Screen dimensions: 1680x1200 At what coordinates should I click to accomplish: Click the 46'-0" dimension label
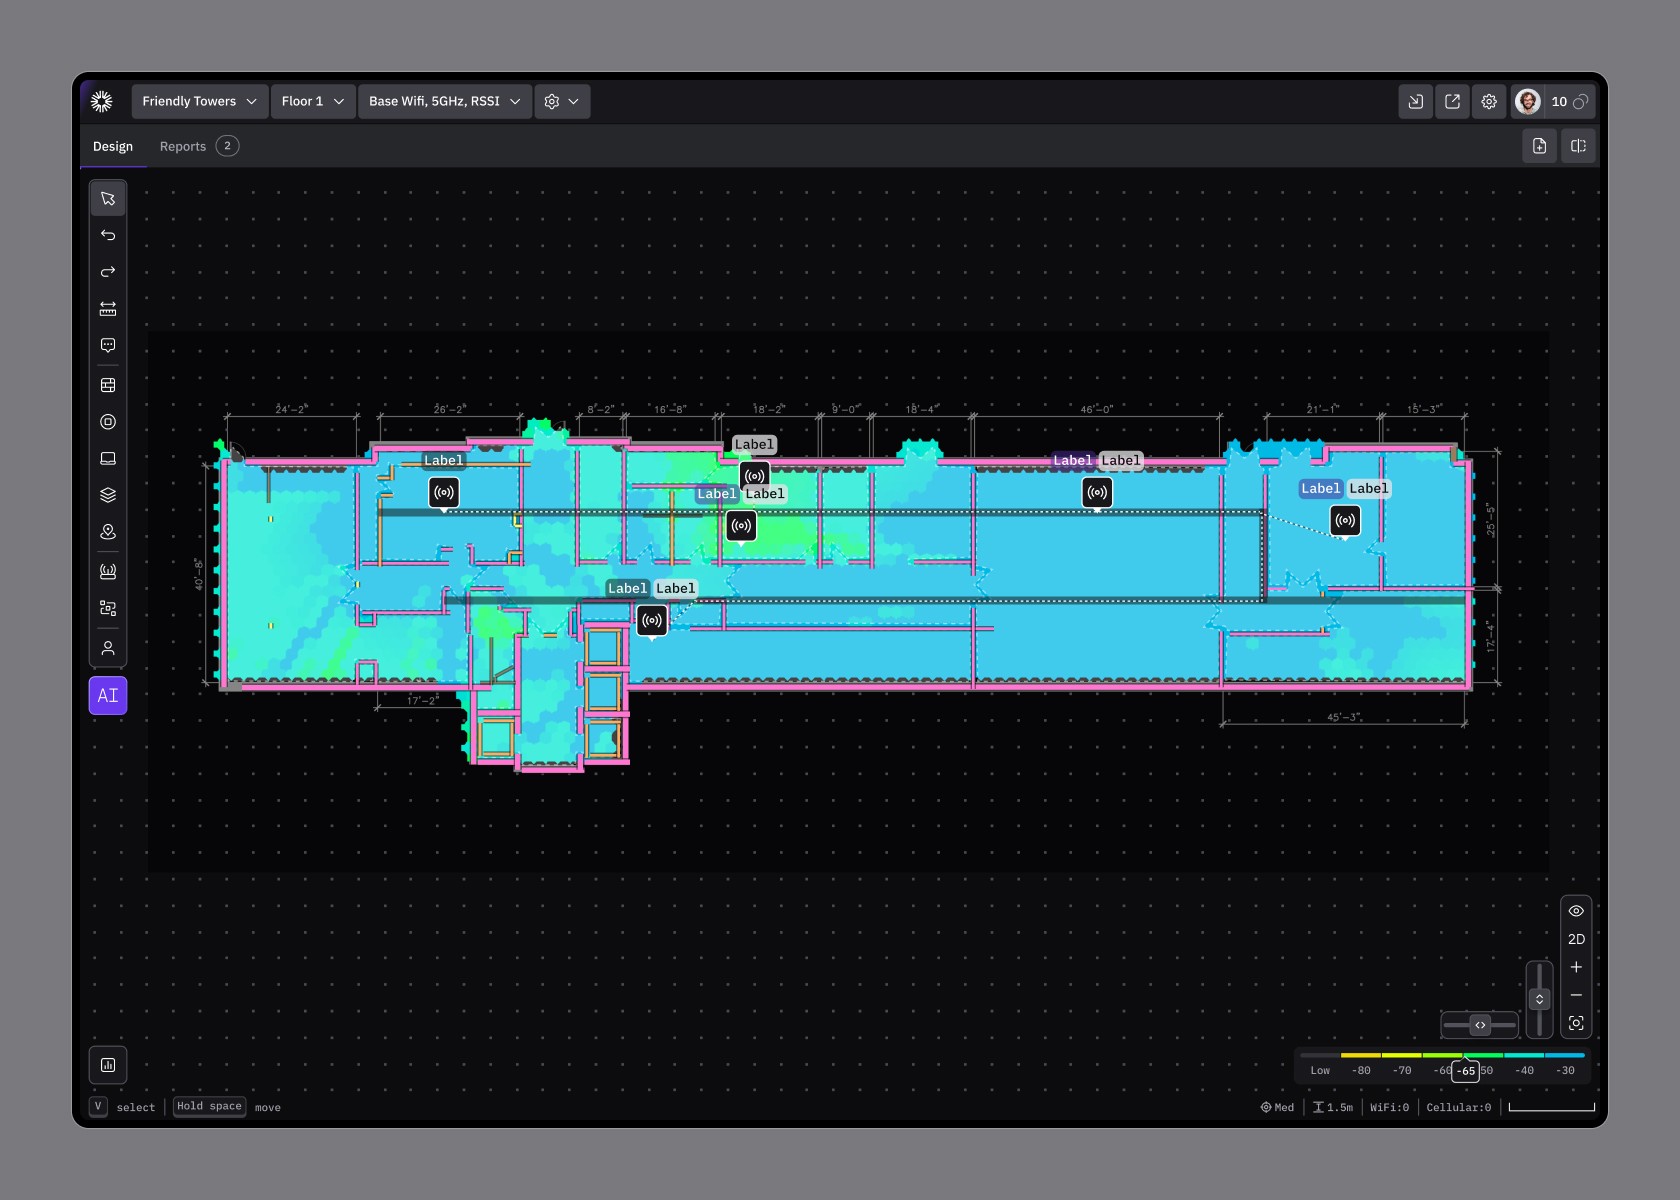coord(1096,409)
